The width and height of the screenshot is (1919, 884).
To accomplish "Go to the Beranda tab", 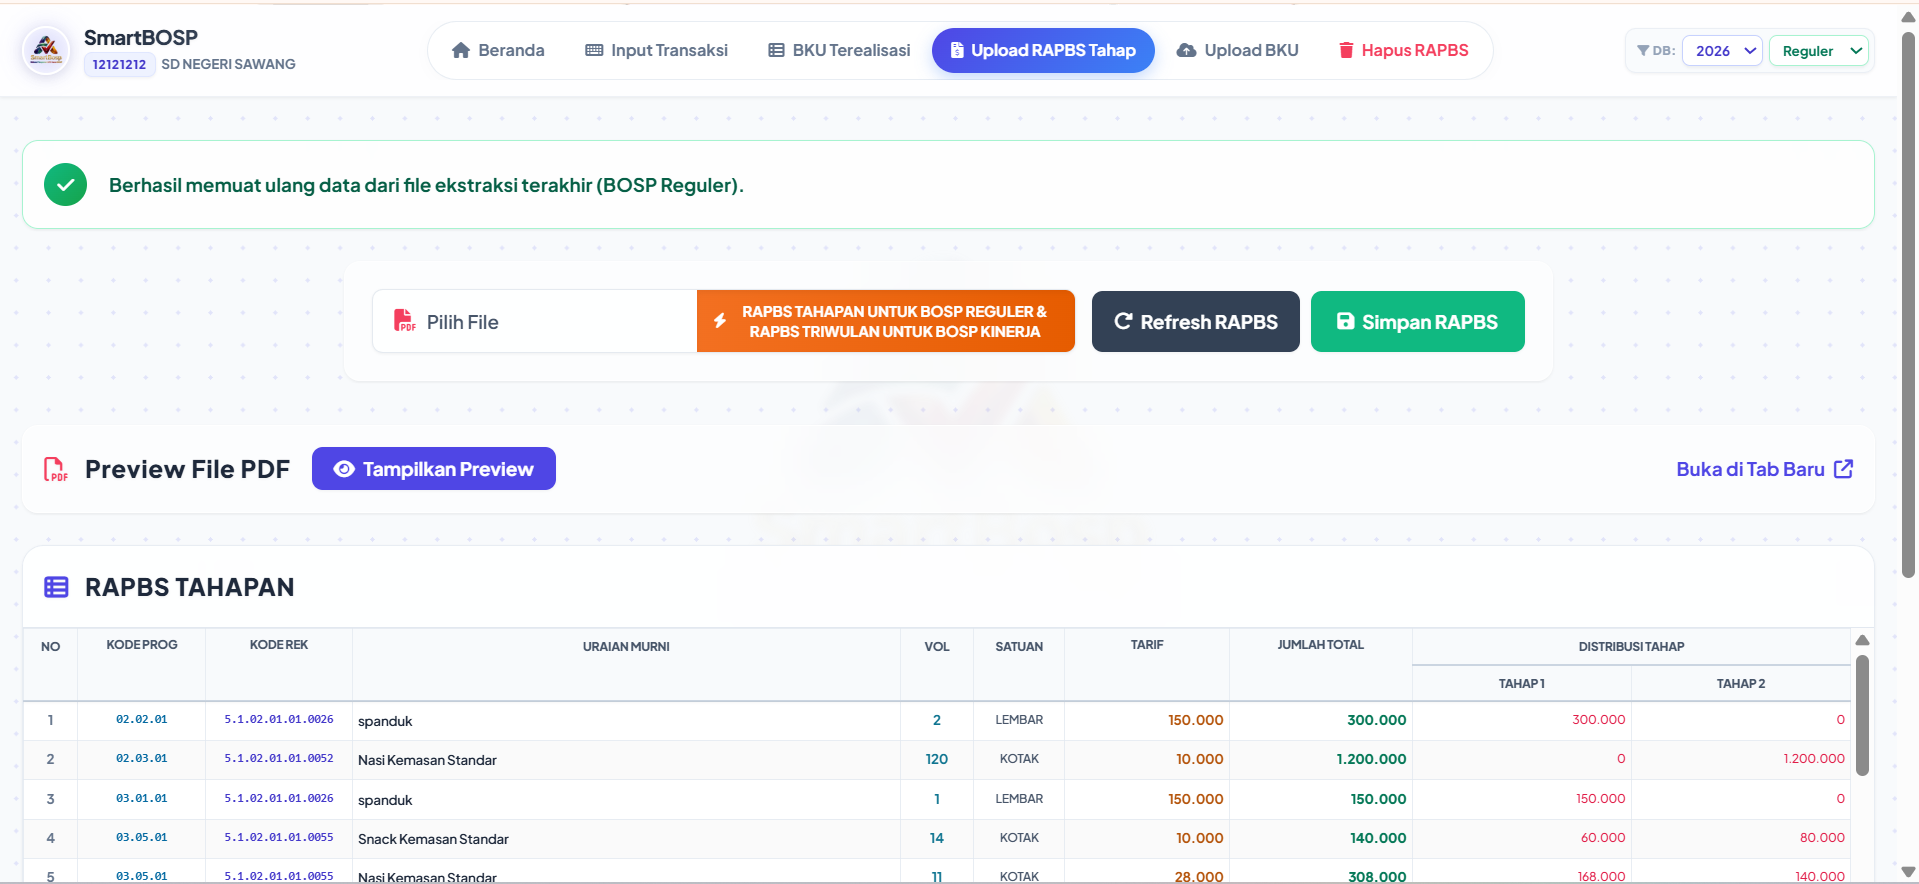I will tap(498, 50).
